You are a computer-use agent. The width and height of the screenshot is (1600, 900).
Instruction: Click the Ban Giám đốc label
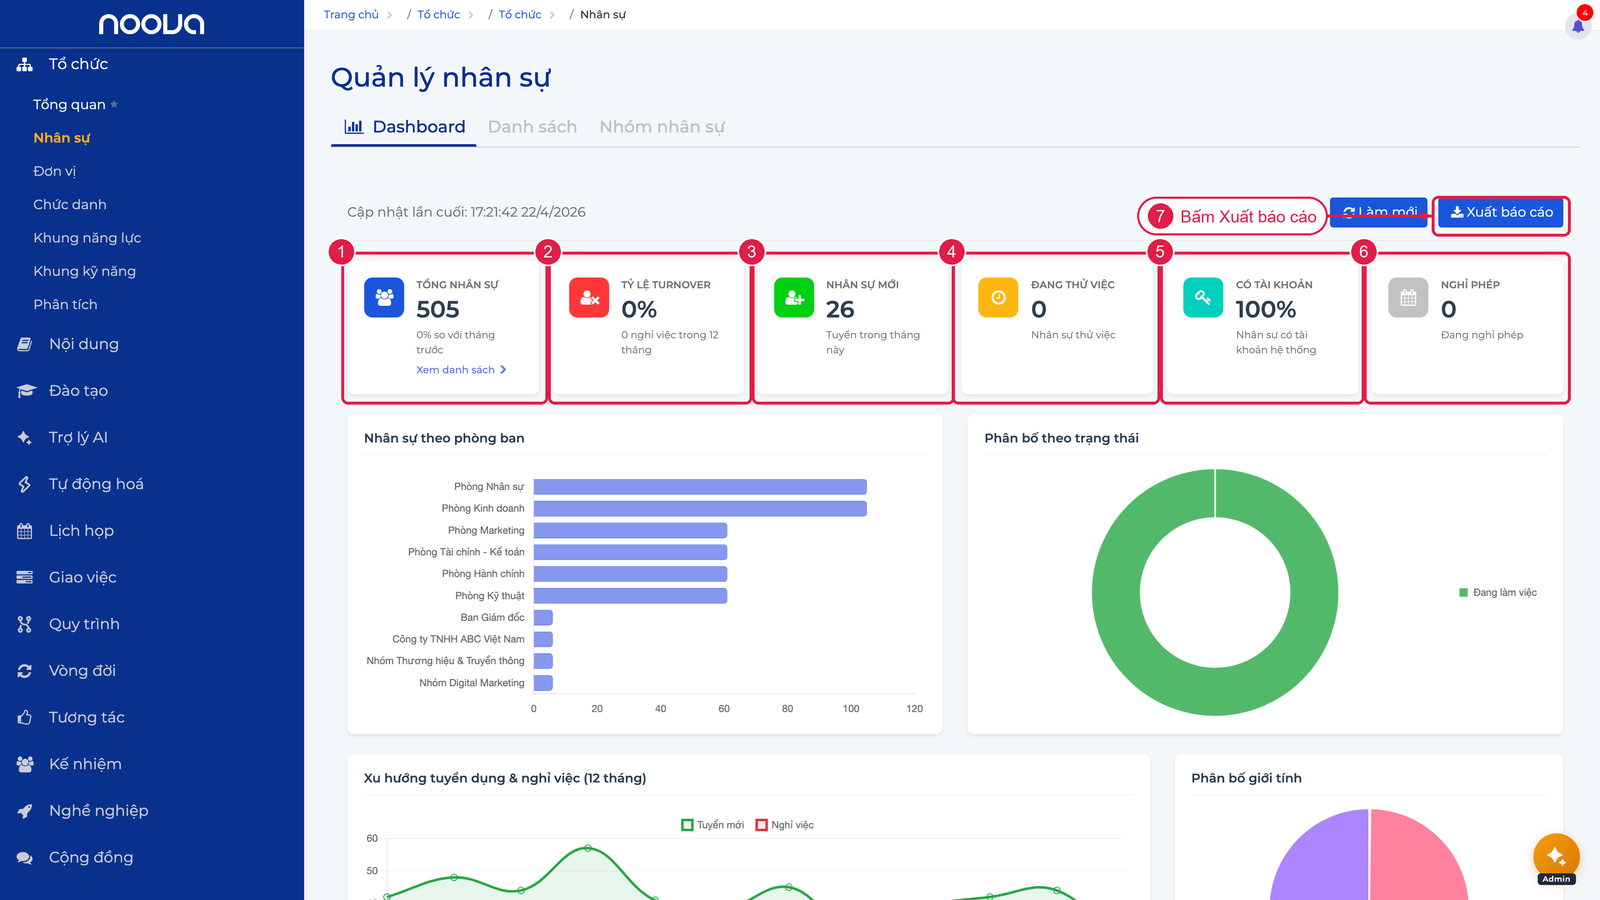(x=492, y=618)
